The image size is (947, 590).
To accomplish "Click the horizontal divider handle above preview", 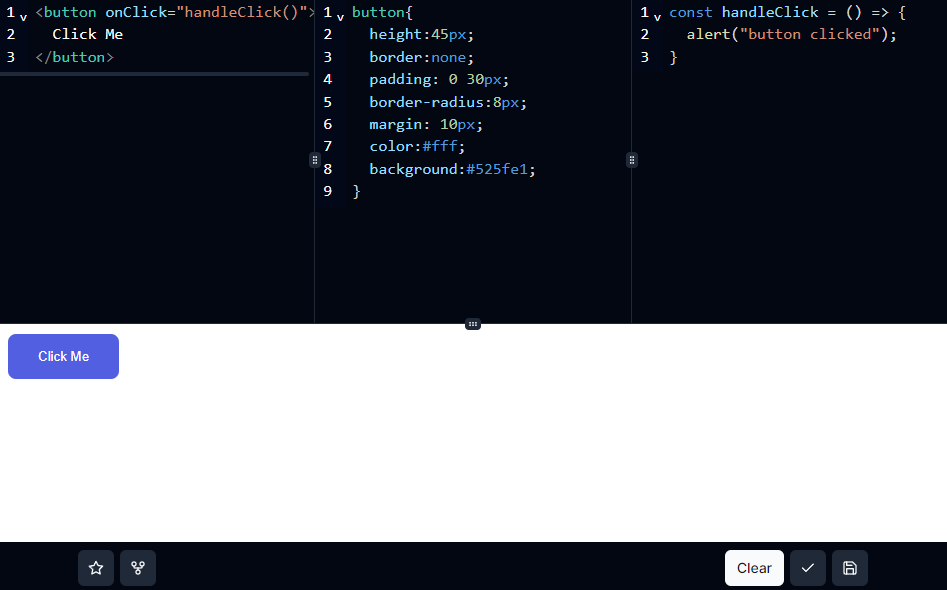I will tap(473, 324).
